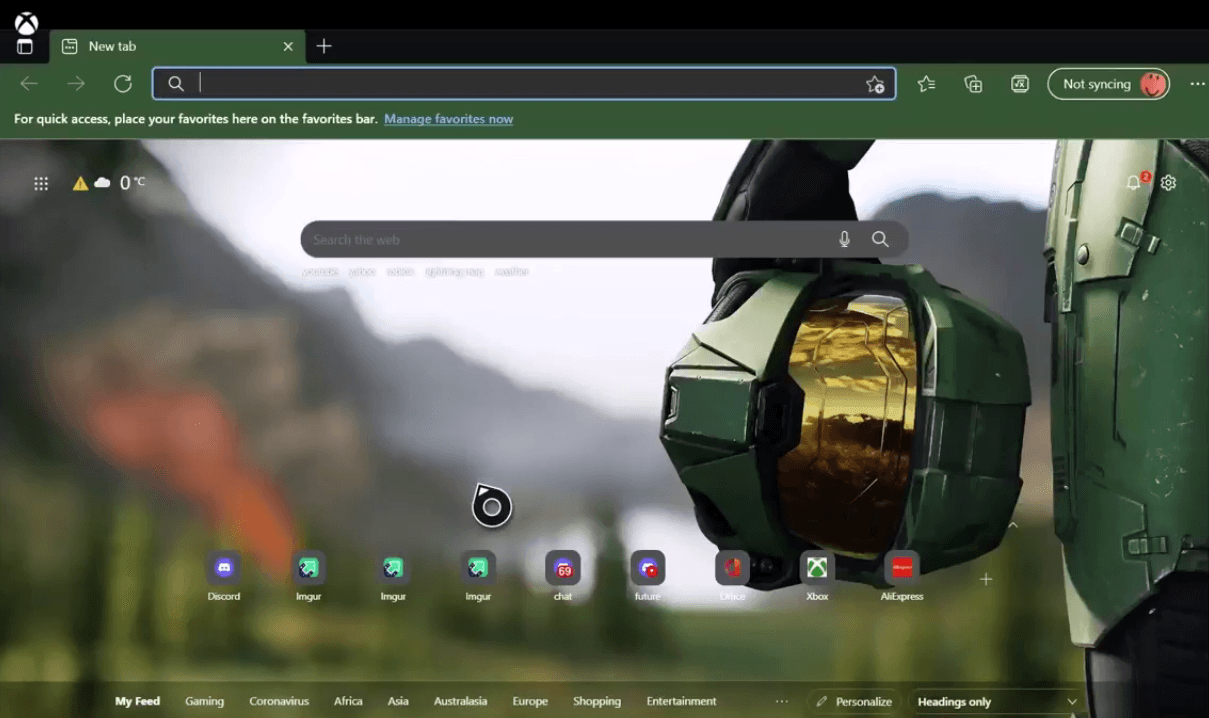The image size is (1209, 718).
Task: Open notifications via the bell icon
Action: pyautogui.click(x=1135, y=183)
